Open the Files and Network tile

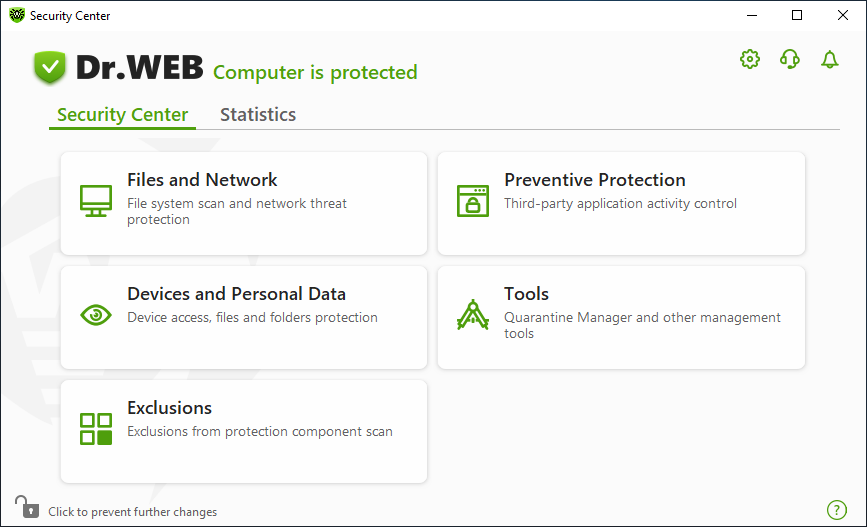tap(244, 204)
